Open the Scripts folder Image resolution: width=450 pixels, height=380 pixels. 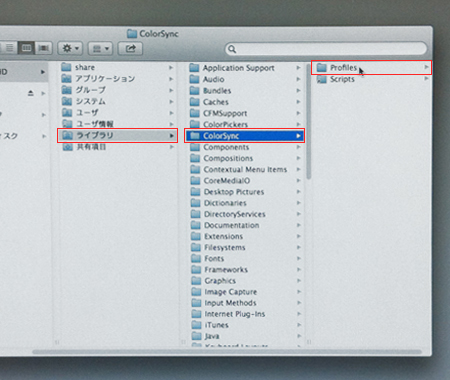[x=372, y=79]
